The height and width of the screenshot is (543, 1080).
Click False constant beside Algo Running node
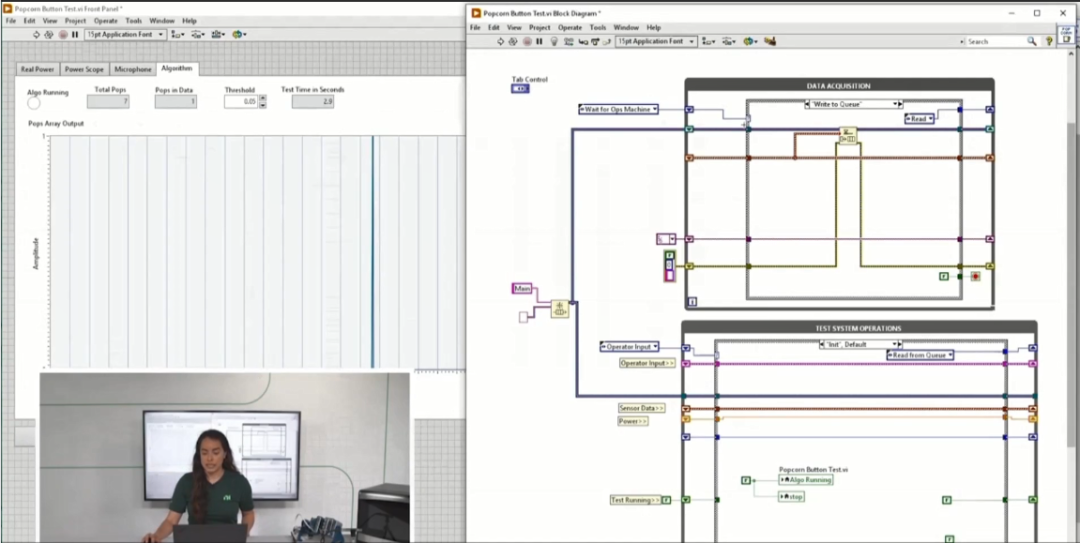[x=745, y=480]
